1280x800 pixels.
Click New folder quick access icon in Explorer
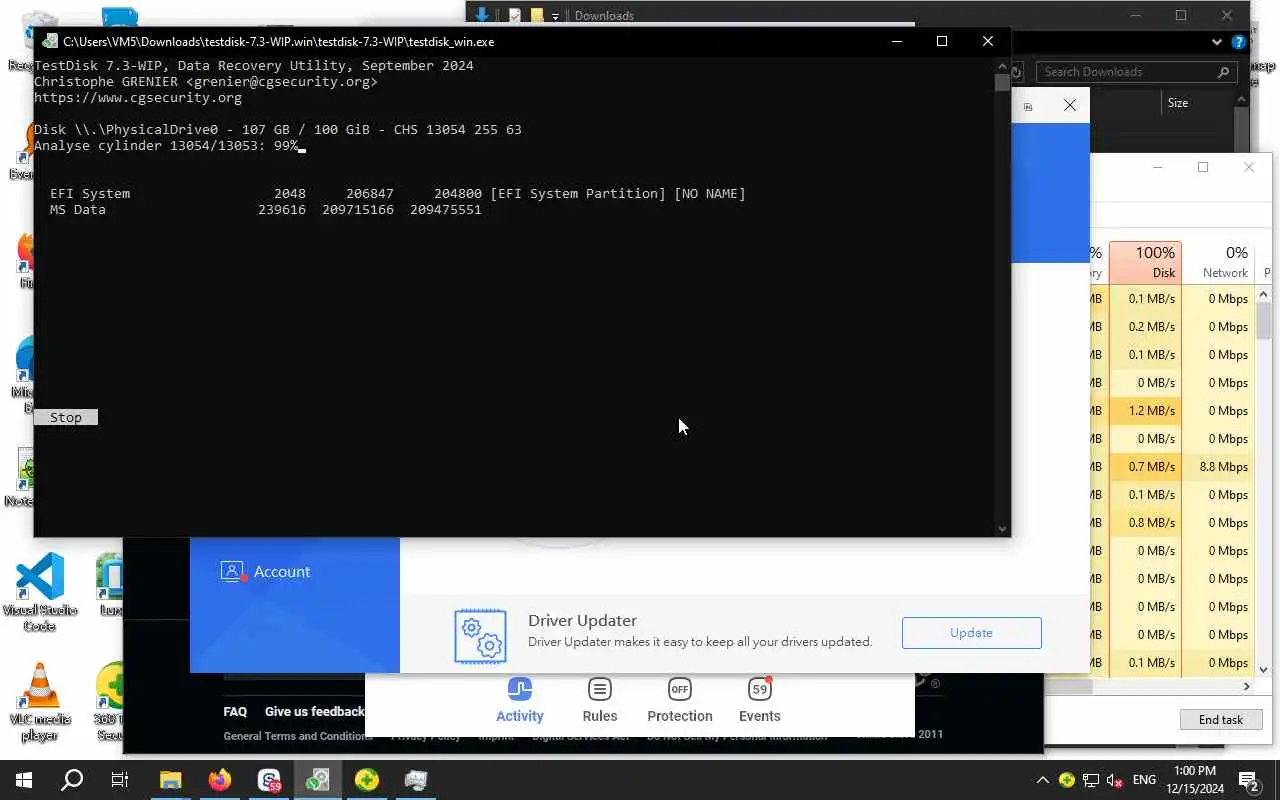point(537,15)
